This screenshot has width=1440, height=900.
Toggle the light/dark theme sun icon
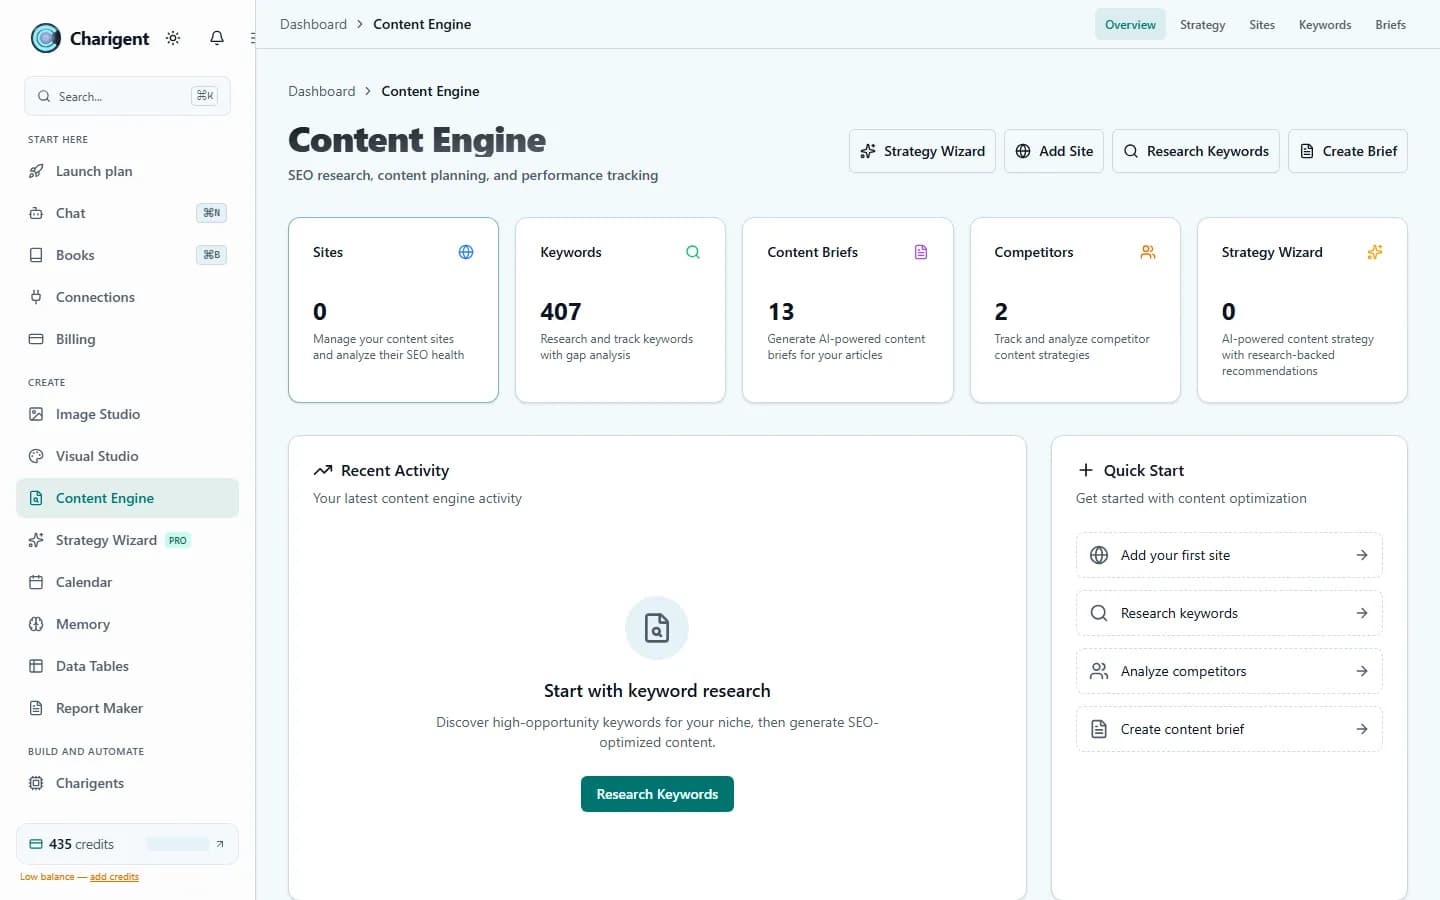[173, 38]
